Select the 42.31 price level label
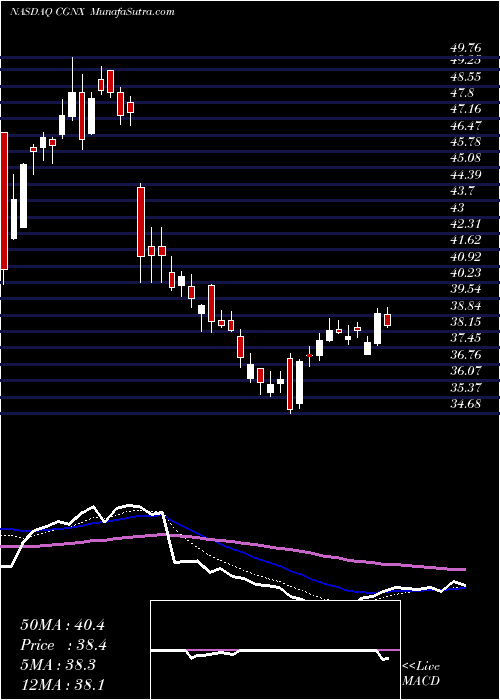The height and width of the screenshot is (700, 500). coord(465,224)
